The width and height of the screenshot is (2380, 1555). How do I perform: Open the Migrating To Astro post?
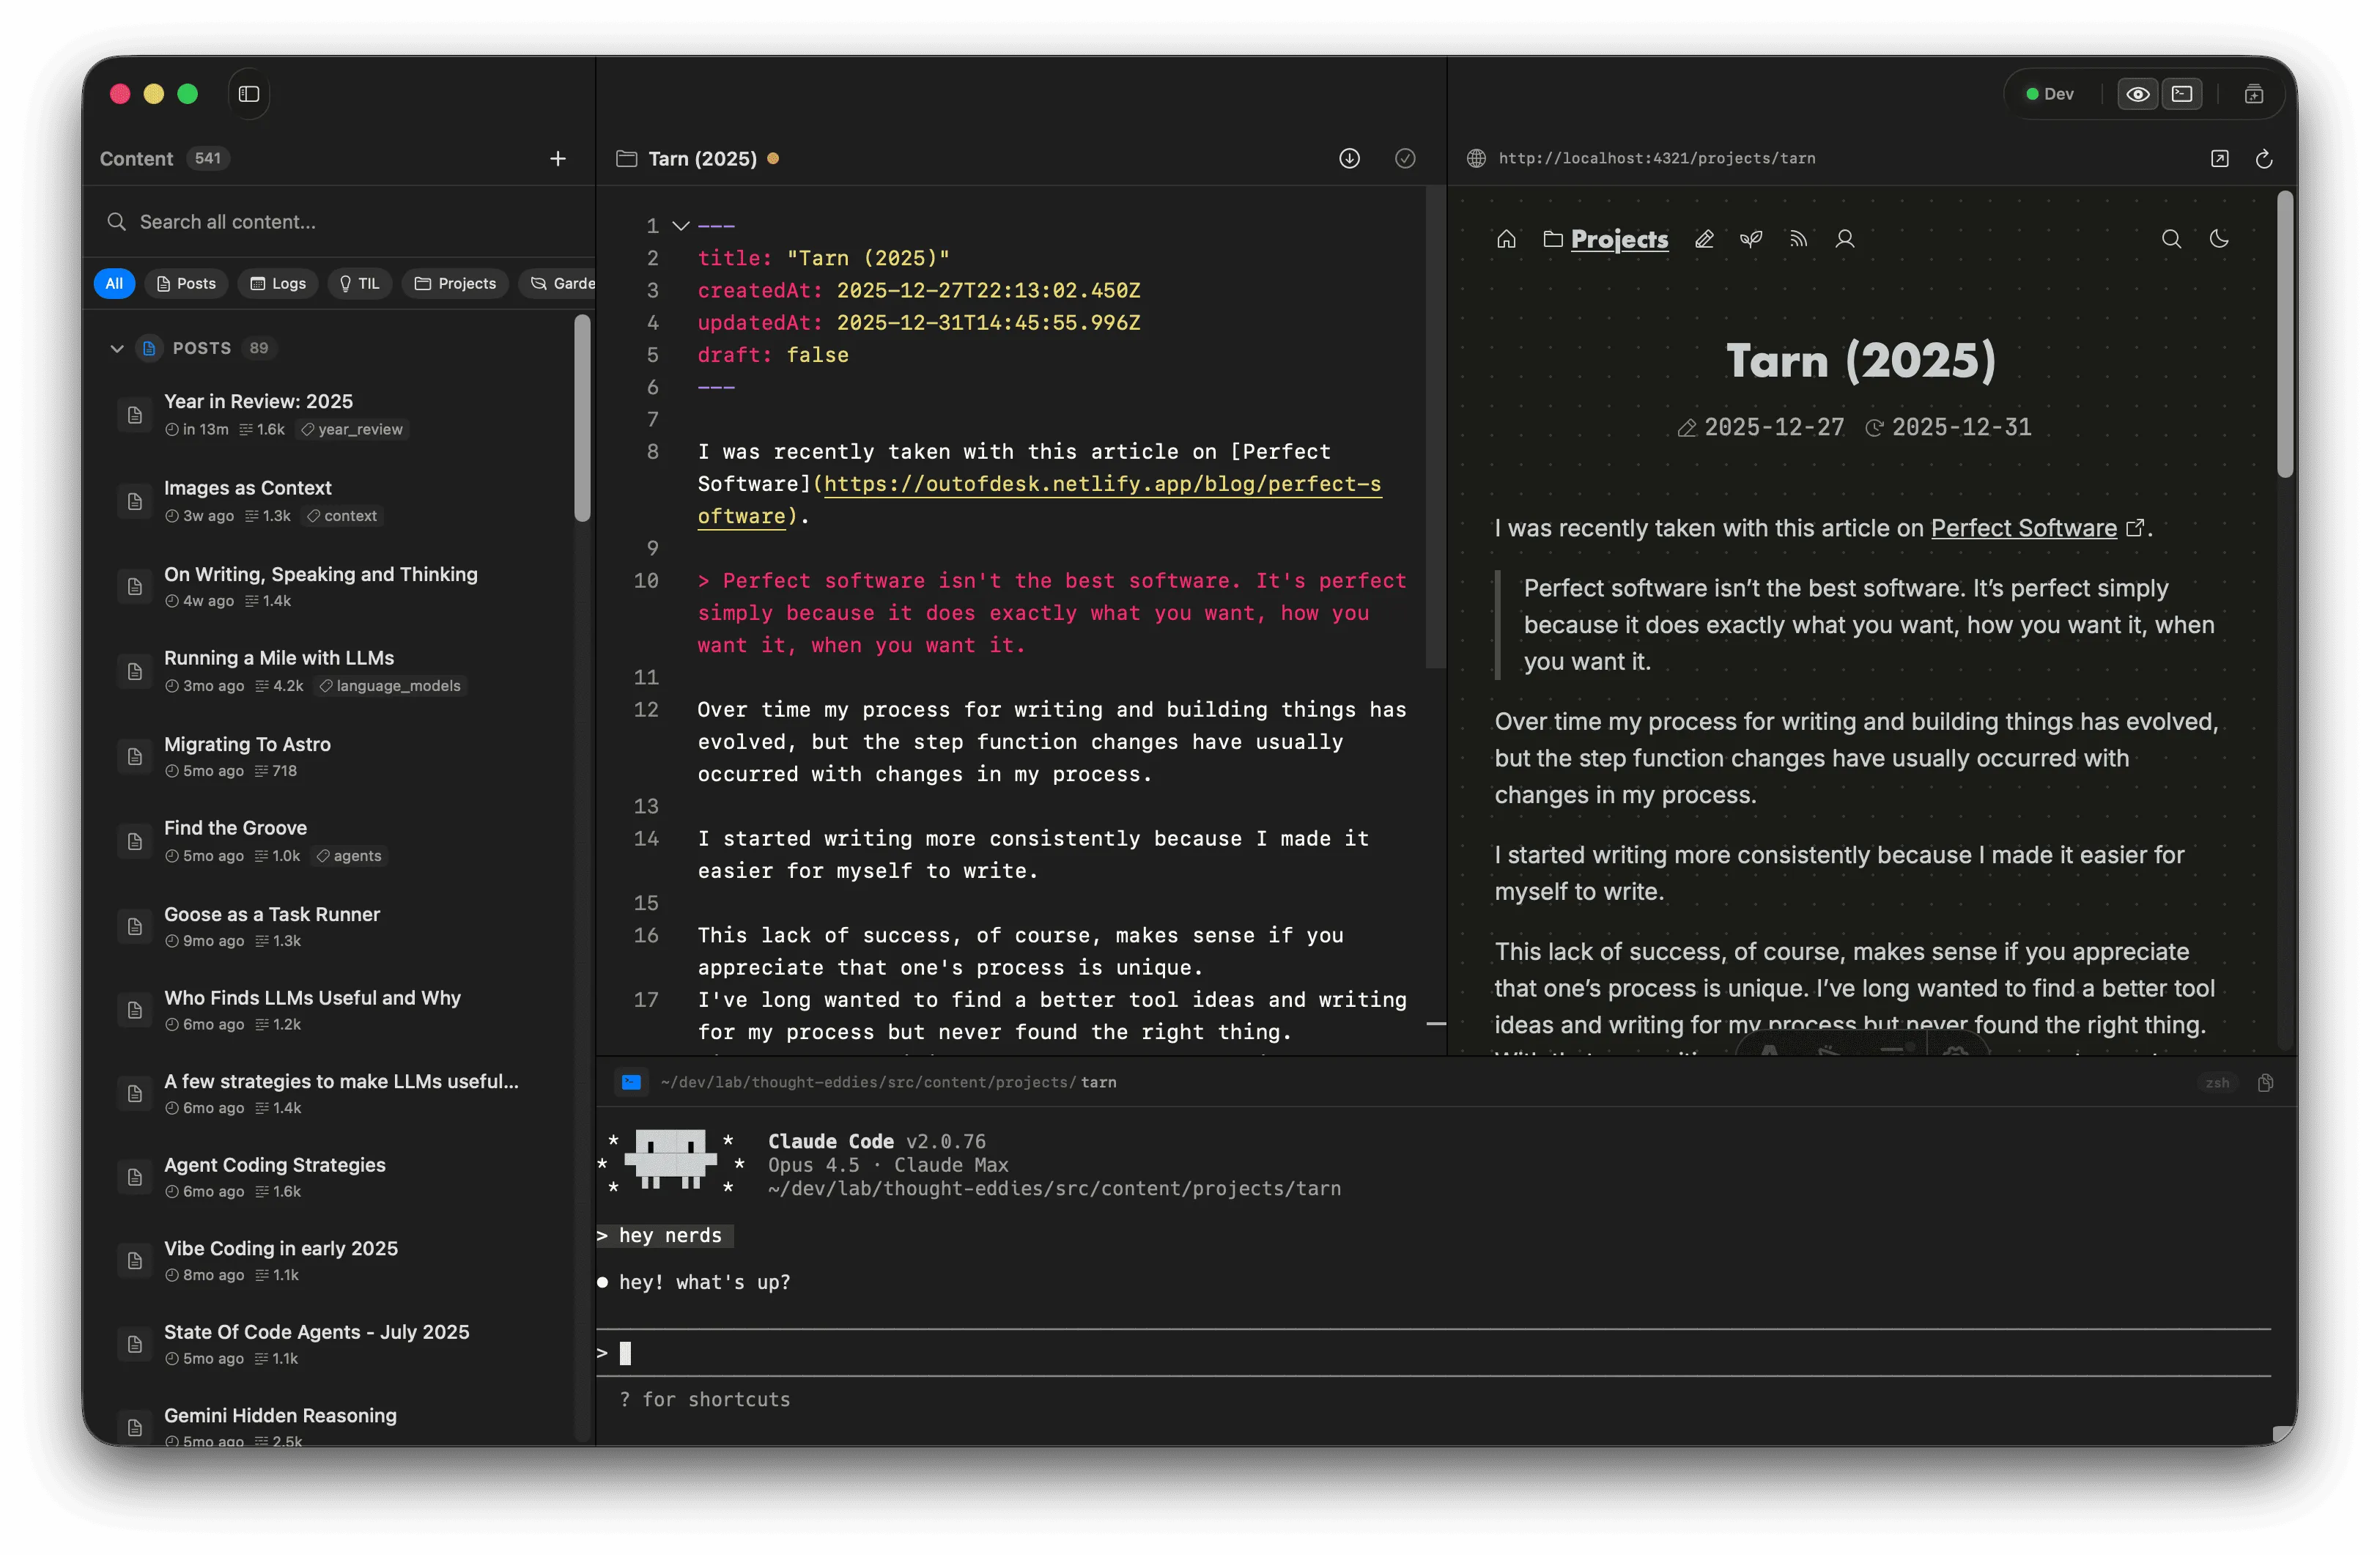(248, 745)
